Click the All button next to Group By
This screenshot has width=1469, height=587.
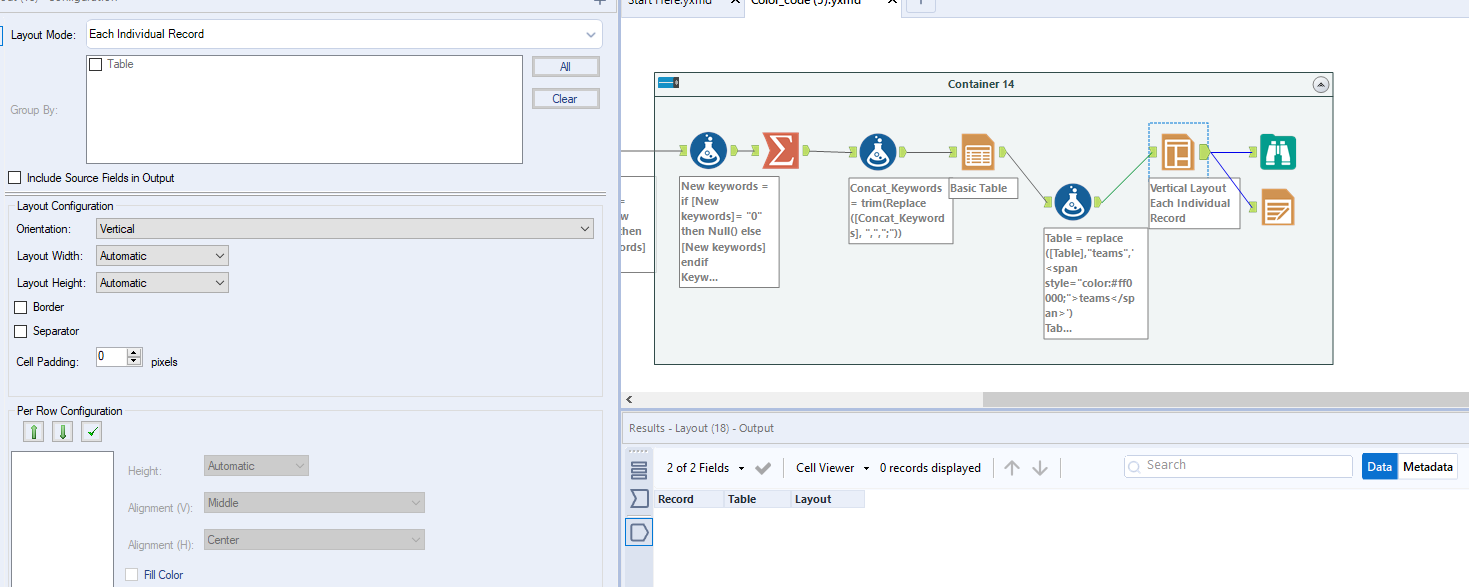click(565, 66)
